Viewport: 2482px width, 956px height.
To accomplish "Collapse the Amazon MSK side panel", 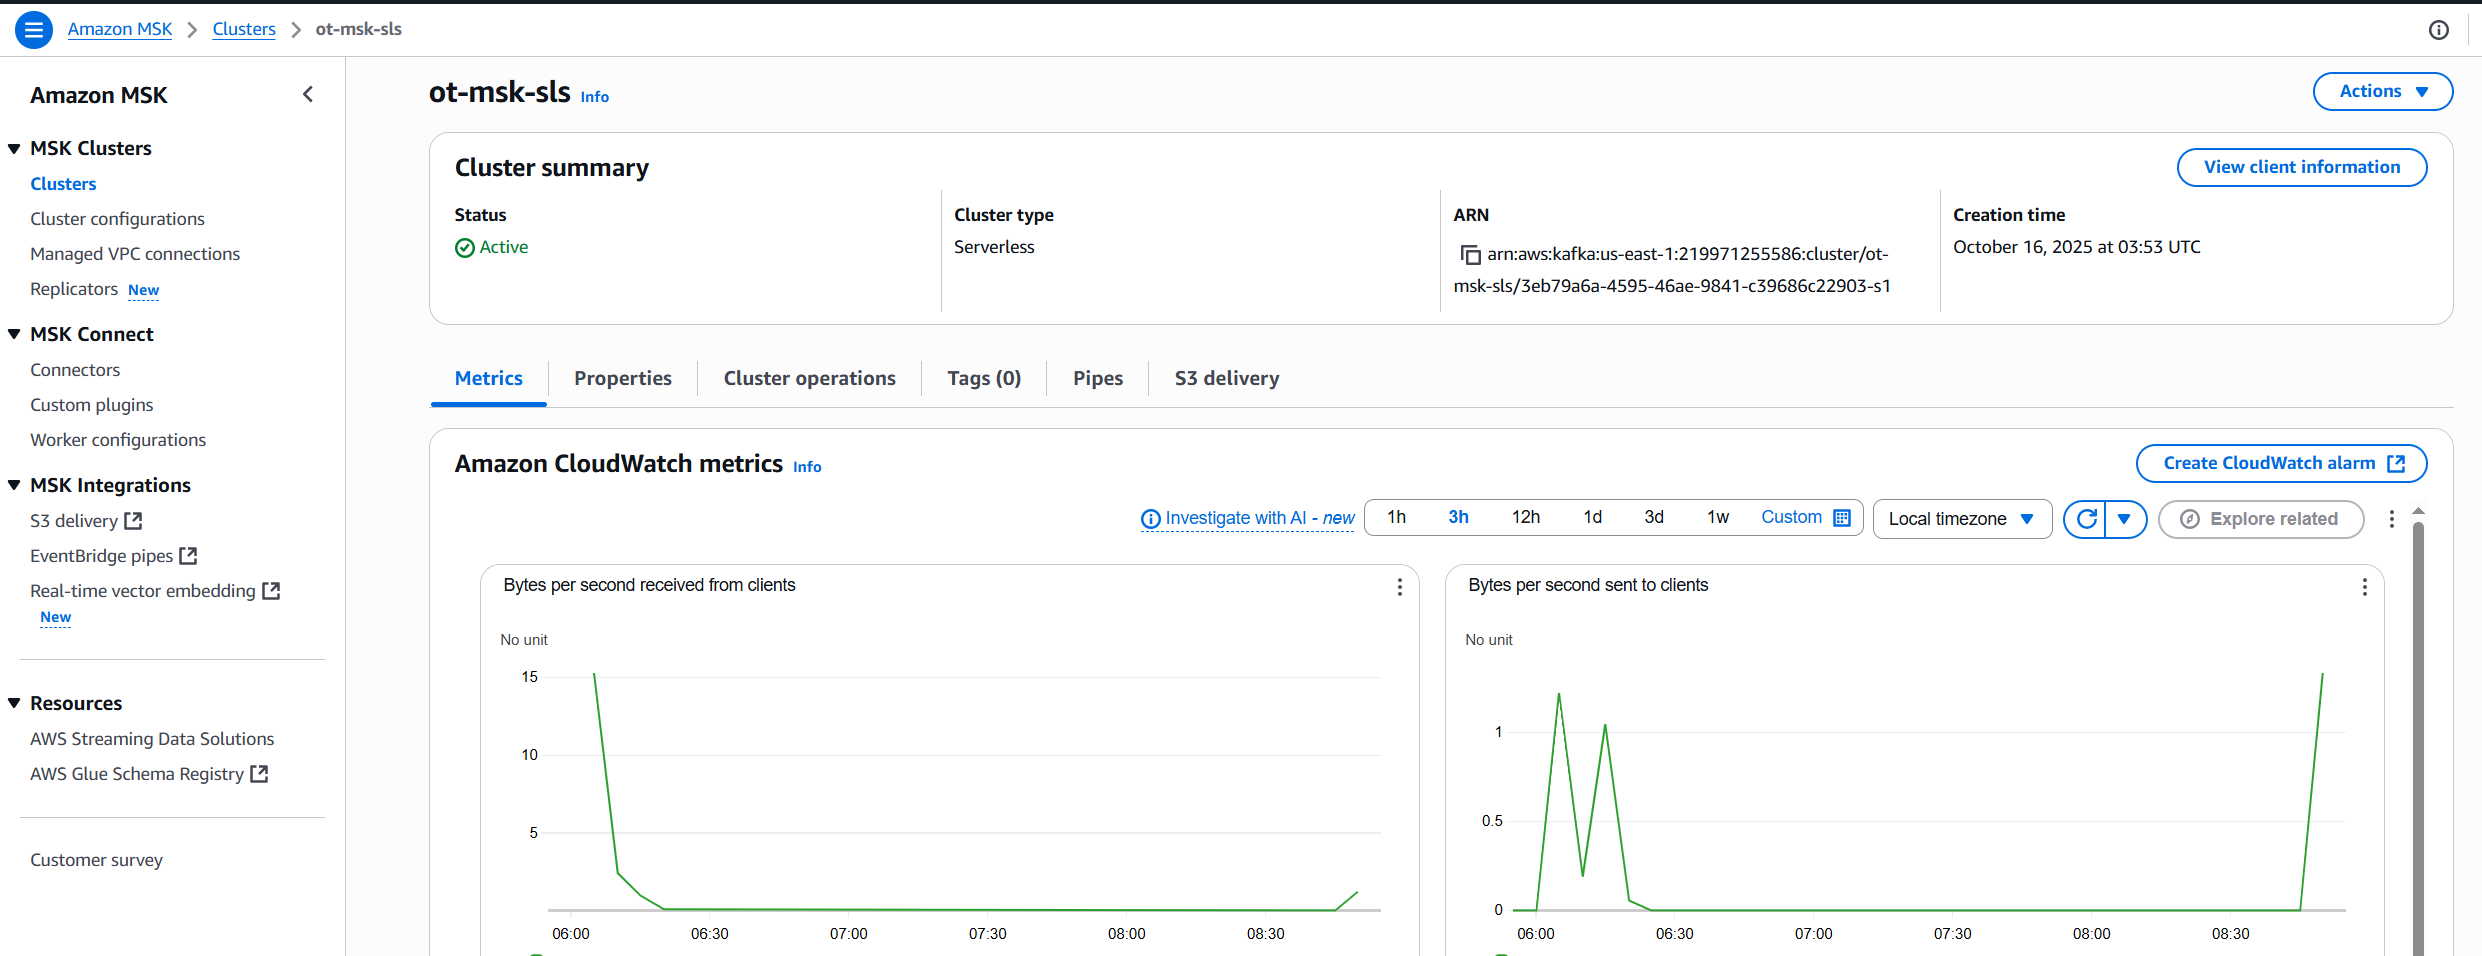I will [308, 94].
